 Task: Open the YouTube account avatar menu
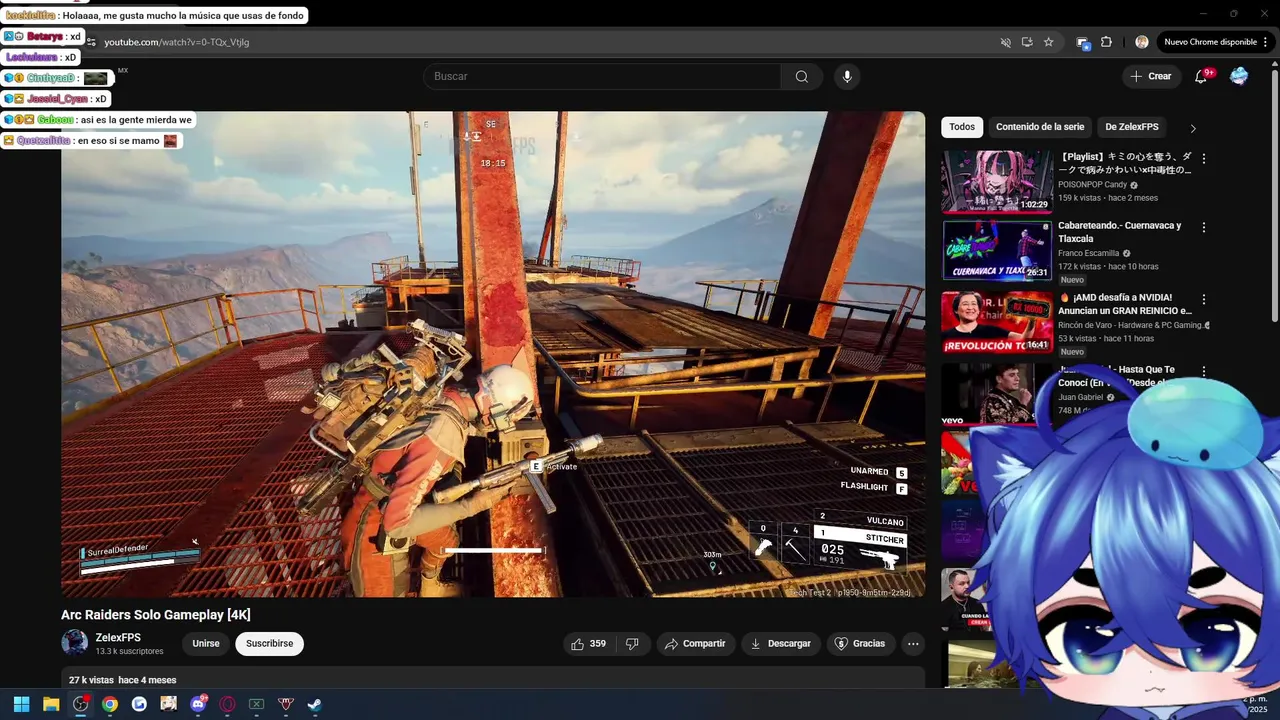[1239, 77]
